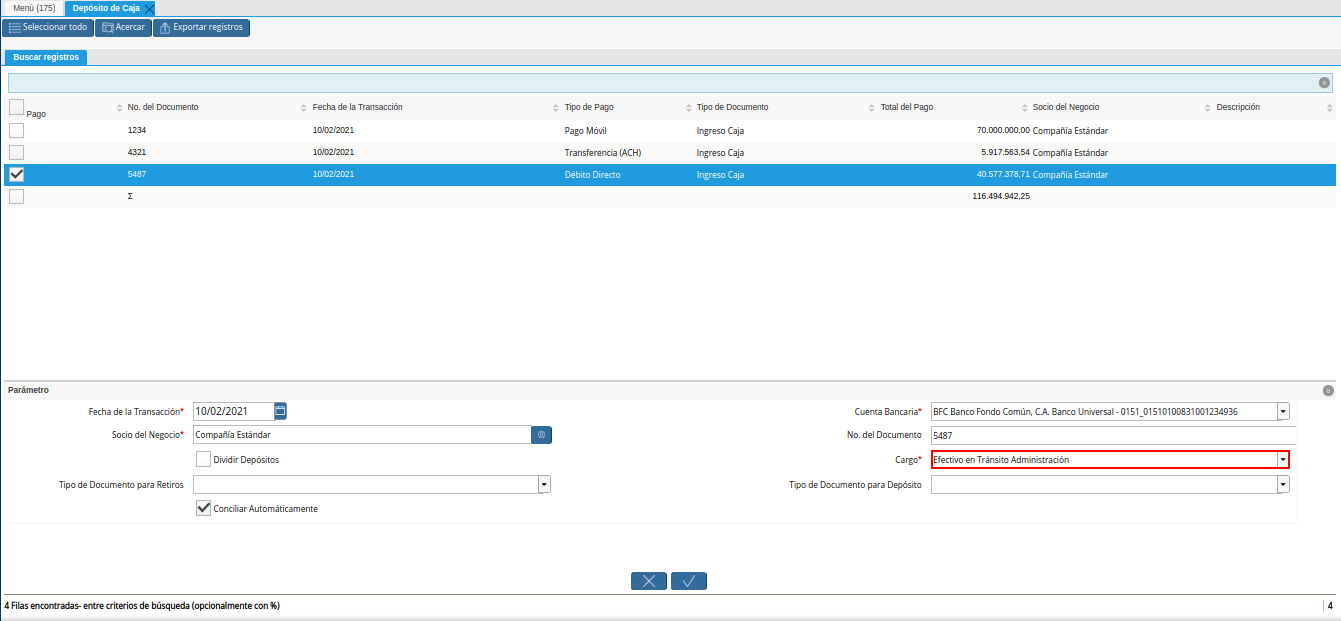The height and width of the screenshot is (621, 1341).
Task: Close the Depósito de Caja tab
Action: pos(149,8)
